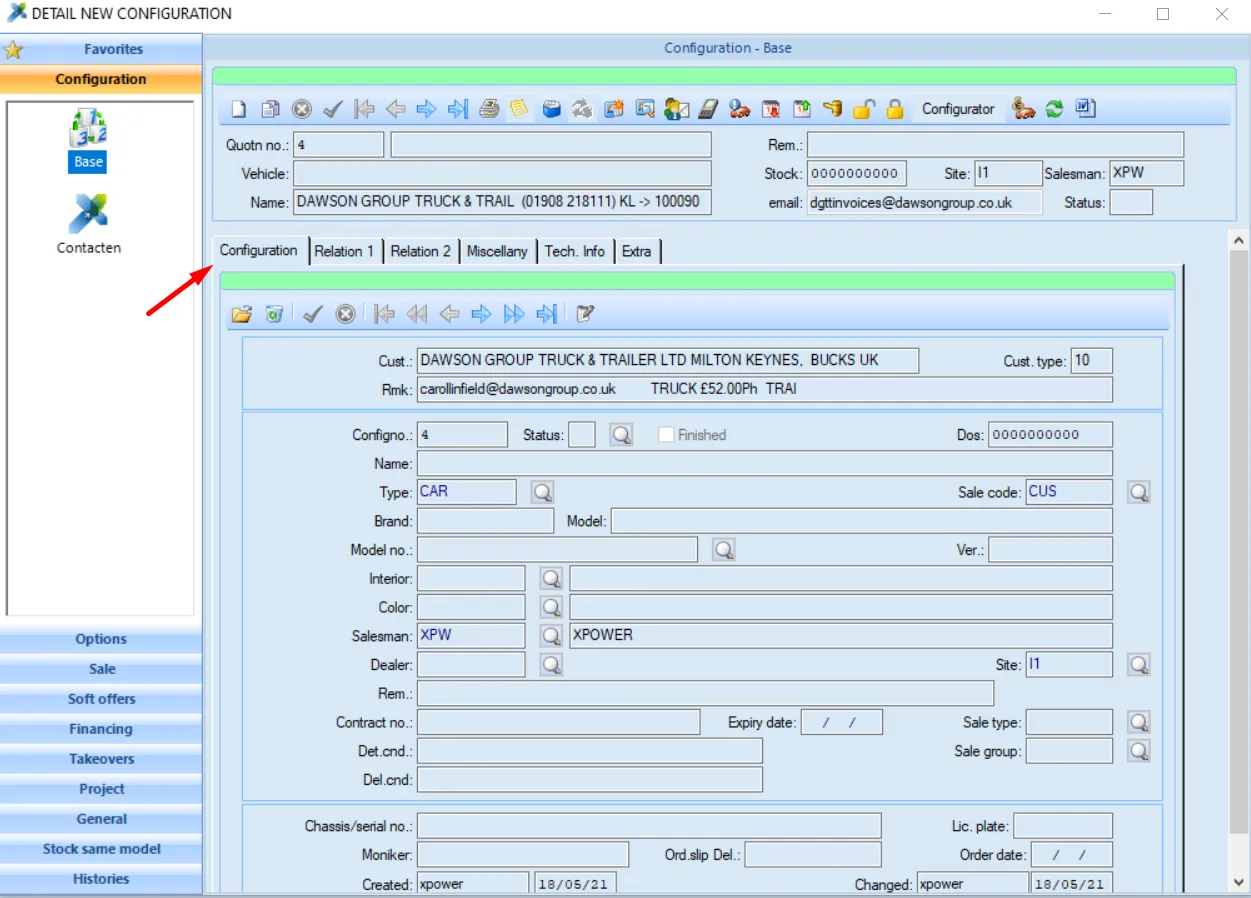Click the red calendar icon in main toolbar
Screen dimensions: 1251x898
pyautogui.click(x=771, y=110)
